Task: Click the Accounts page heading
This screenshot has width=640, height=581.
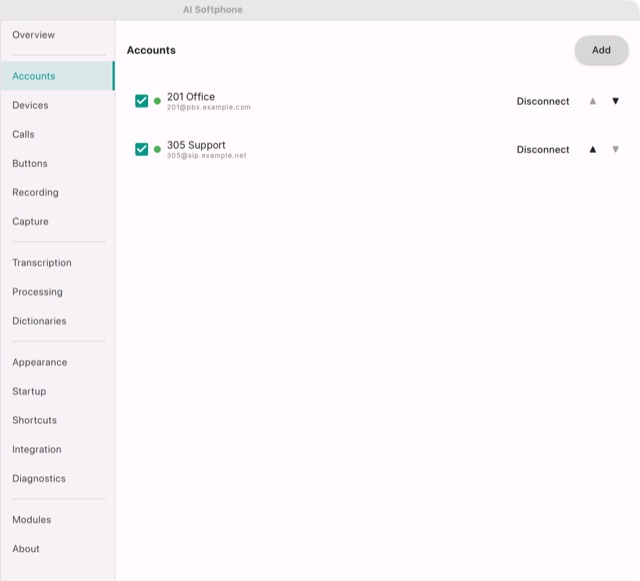Action: coord(151,50)
